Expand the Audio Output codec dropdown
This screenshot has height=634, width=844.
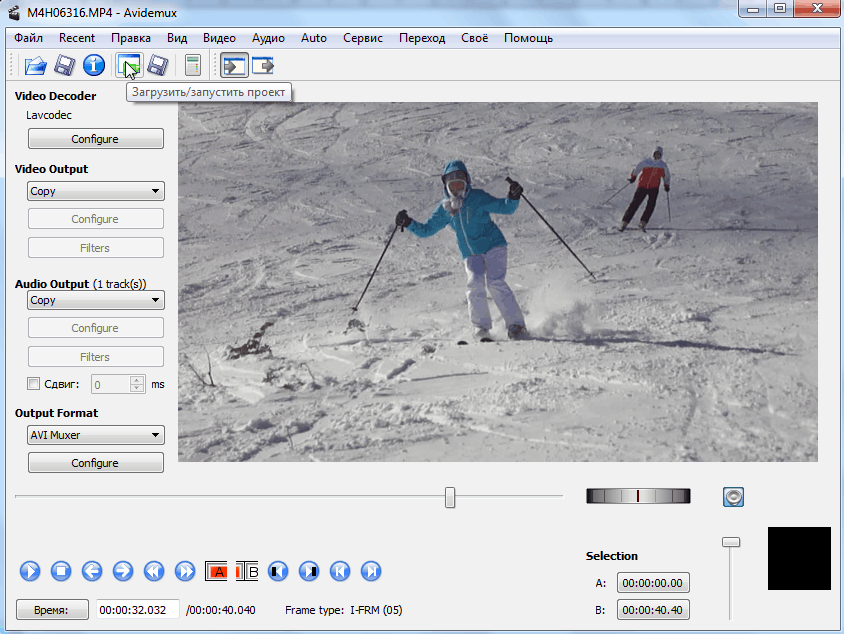point(95,300)
